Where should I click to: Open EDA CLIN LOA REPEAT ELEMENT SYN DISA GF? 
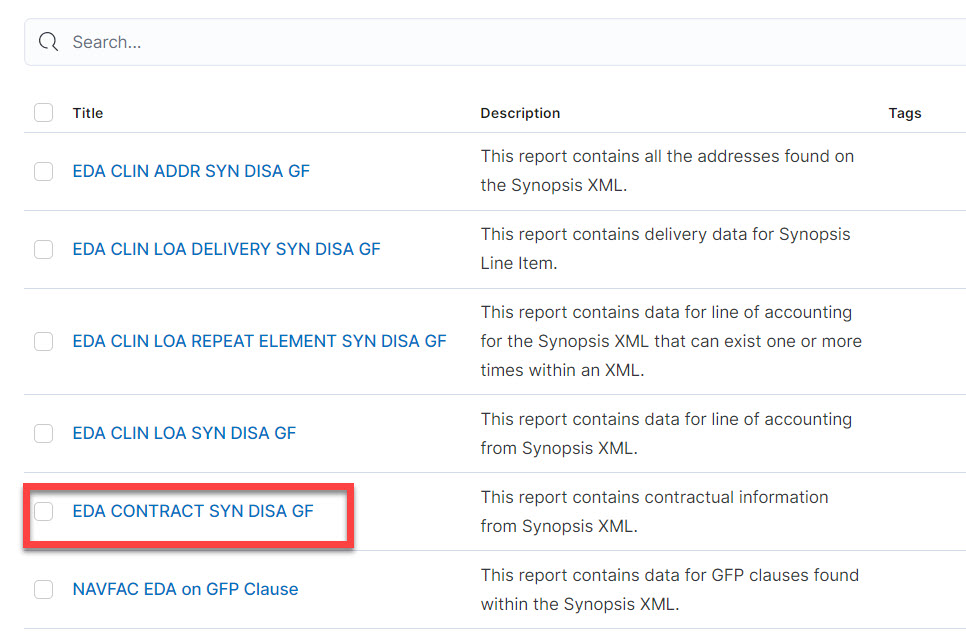point(259,341)
